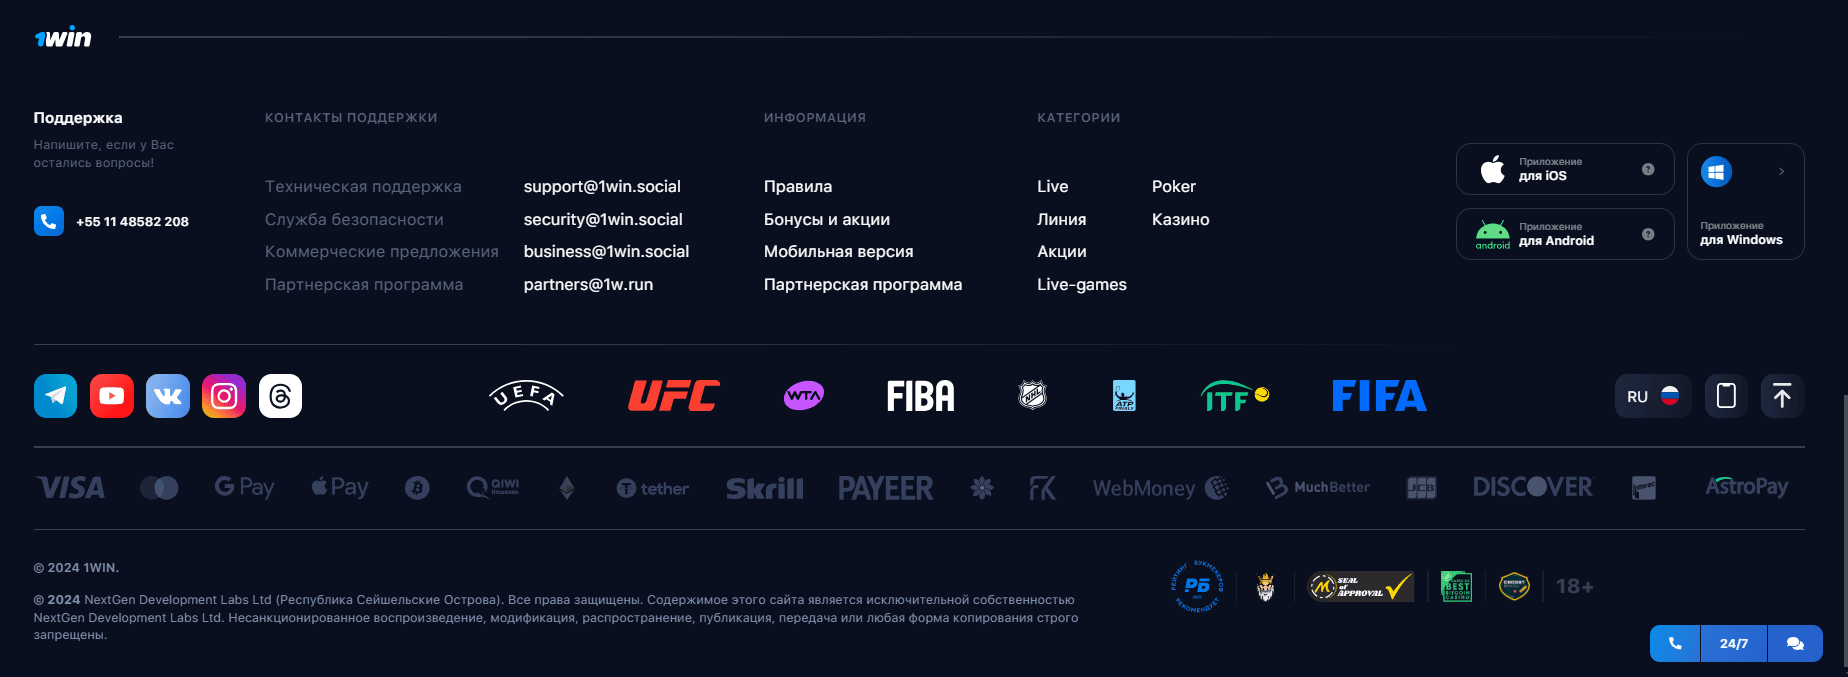Screen dimensions: 1848x677
Task: Click the mobile device icon button
Action: pos(1726,396)
